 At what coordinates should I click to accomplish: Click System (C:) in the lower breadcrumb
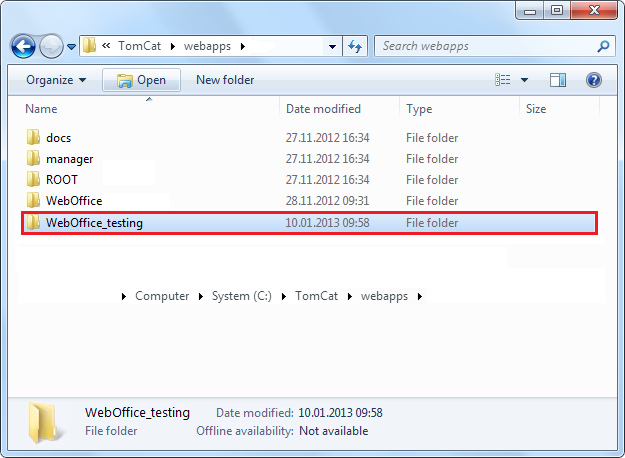click(x=242, y=296)
